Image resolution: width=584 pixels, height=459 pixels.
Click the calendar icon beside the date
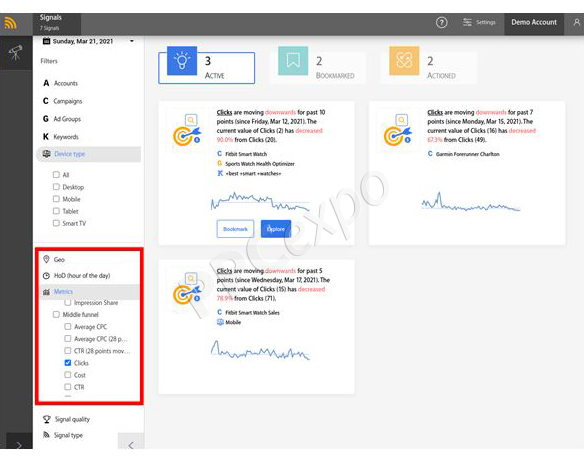(46, 41)
